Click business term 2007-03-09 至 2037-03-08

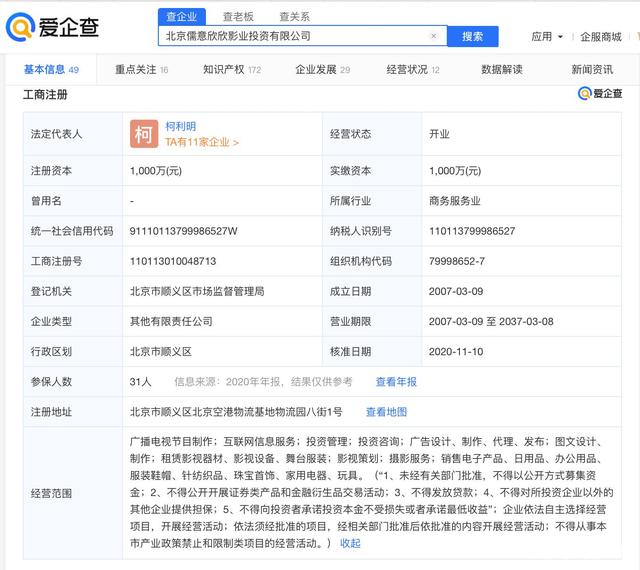pos(491,321)
